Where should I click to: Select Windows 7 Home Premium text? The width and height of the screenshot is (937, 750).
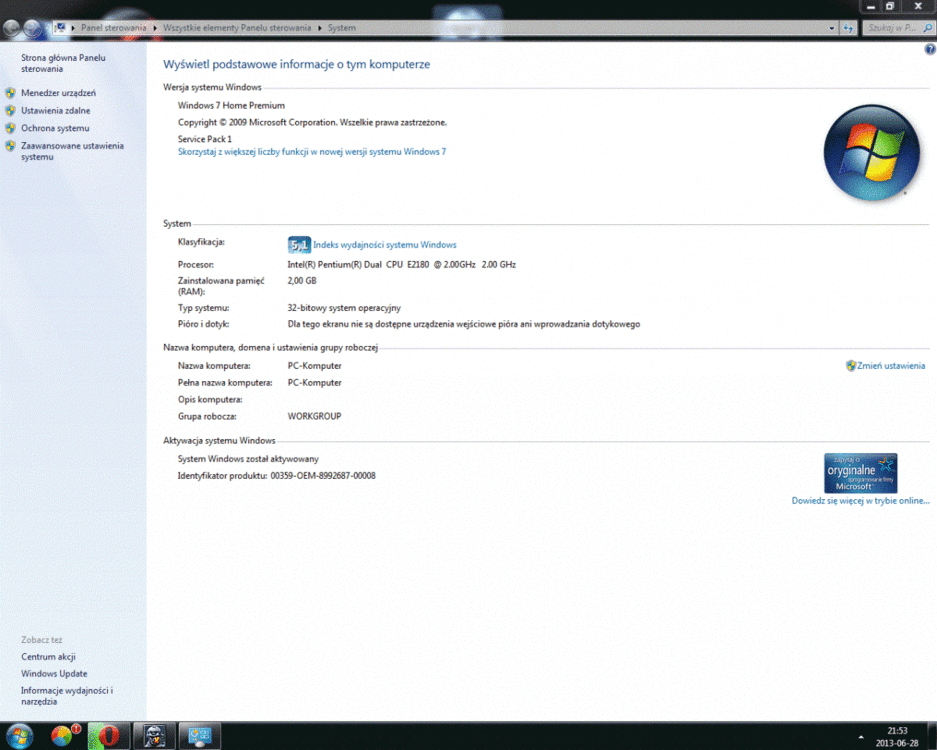[231, 106]
